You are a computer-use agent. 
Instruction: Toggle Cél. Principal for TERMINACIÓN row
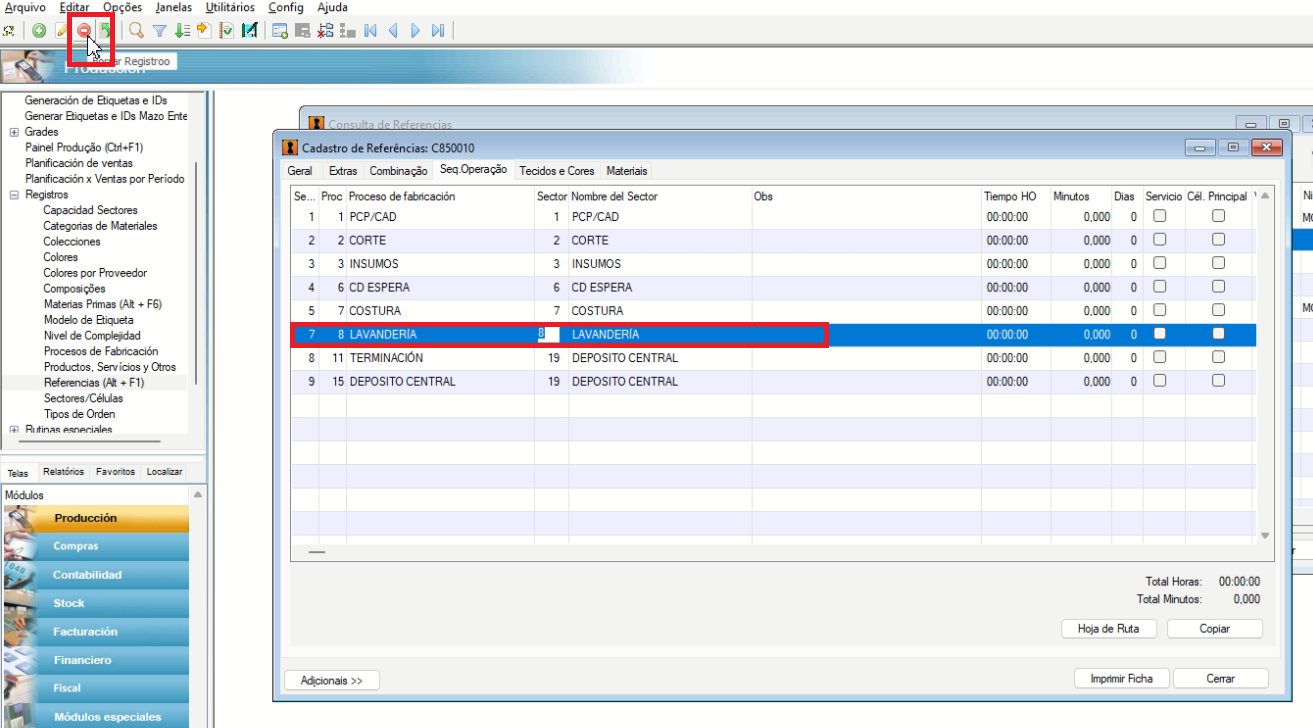point(1218,357)
